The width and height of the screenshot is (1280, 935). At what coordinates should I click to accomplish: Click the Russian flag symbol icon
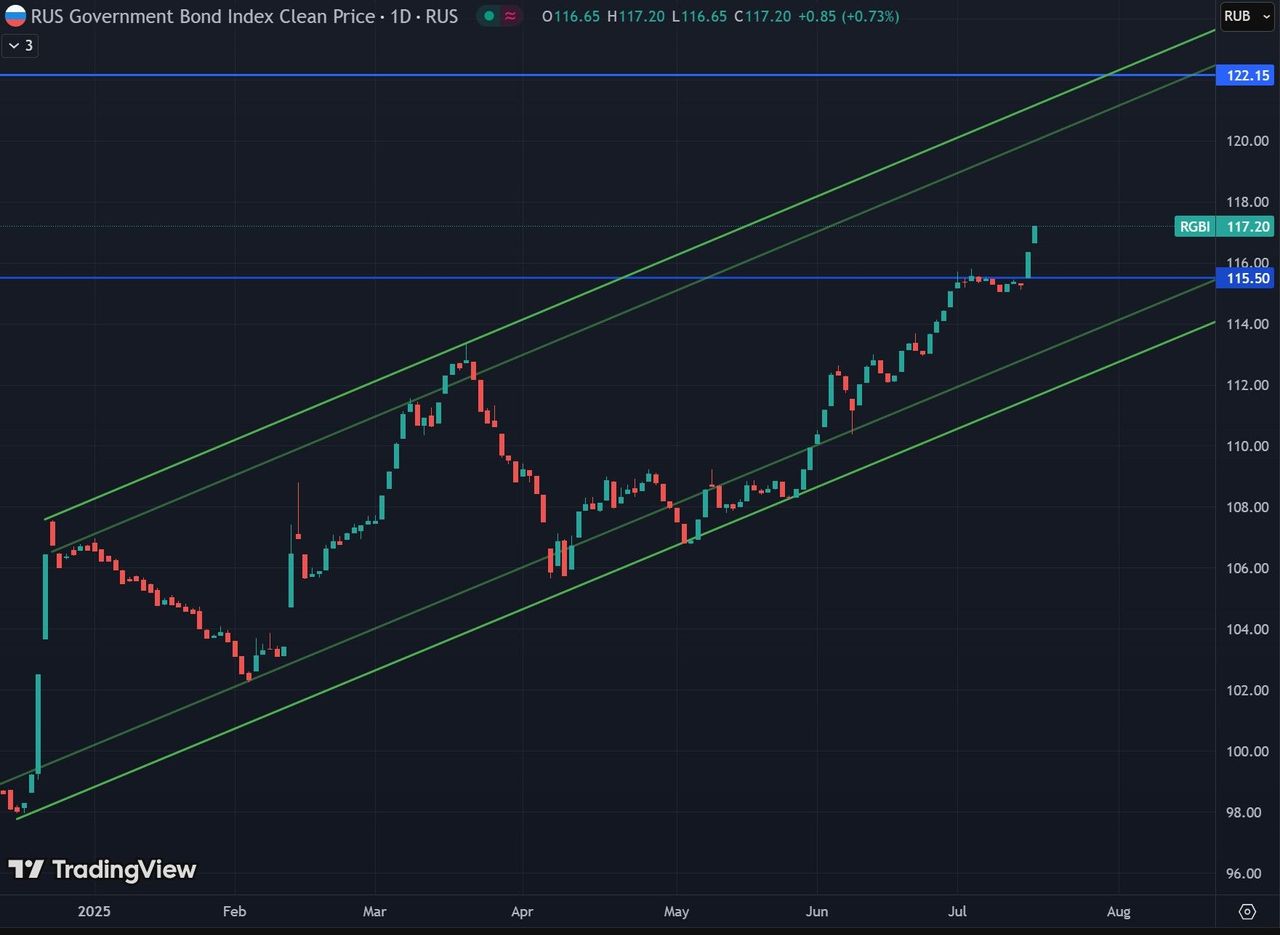(16, 16)
